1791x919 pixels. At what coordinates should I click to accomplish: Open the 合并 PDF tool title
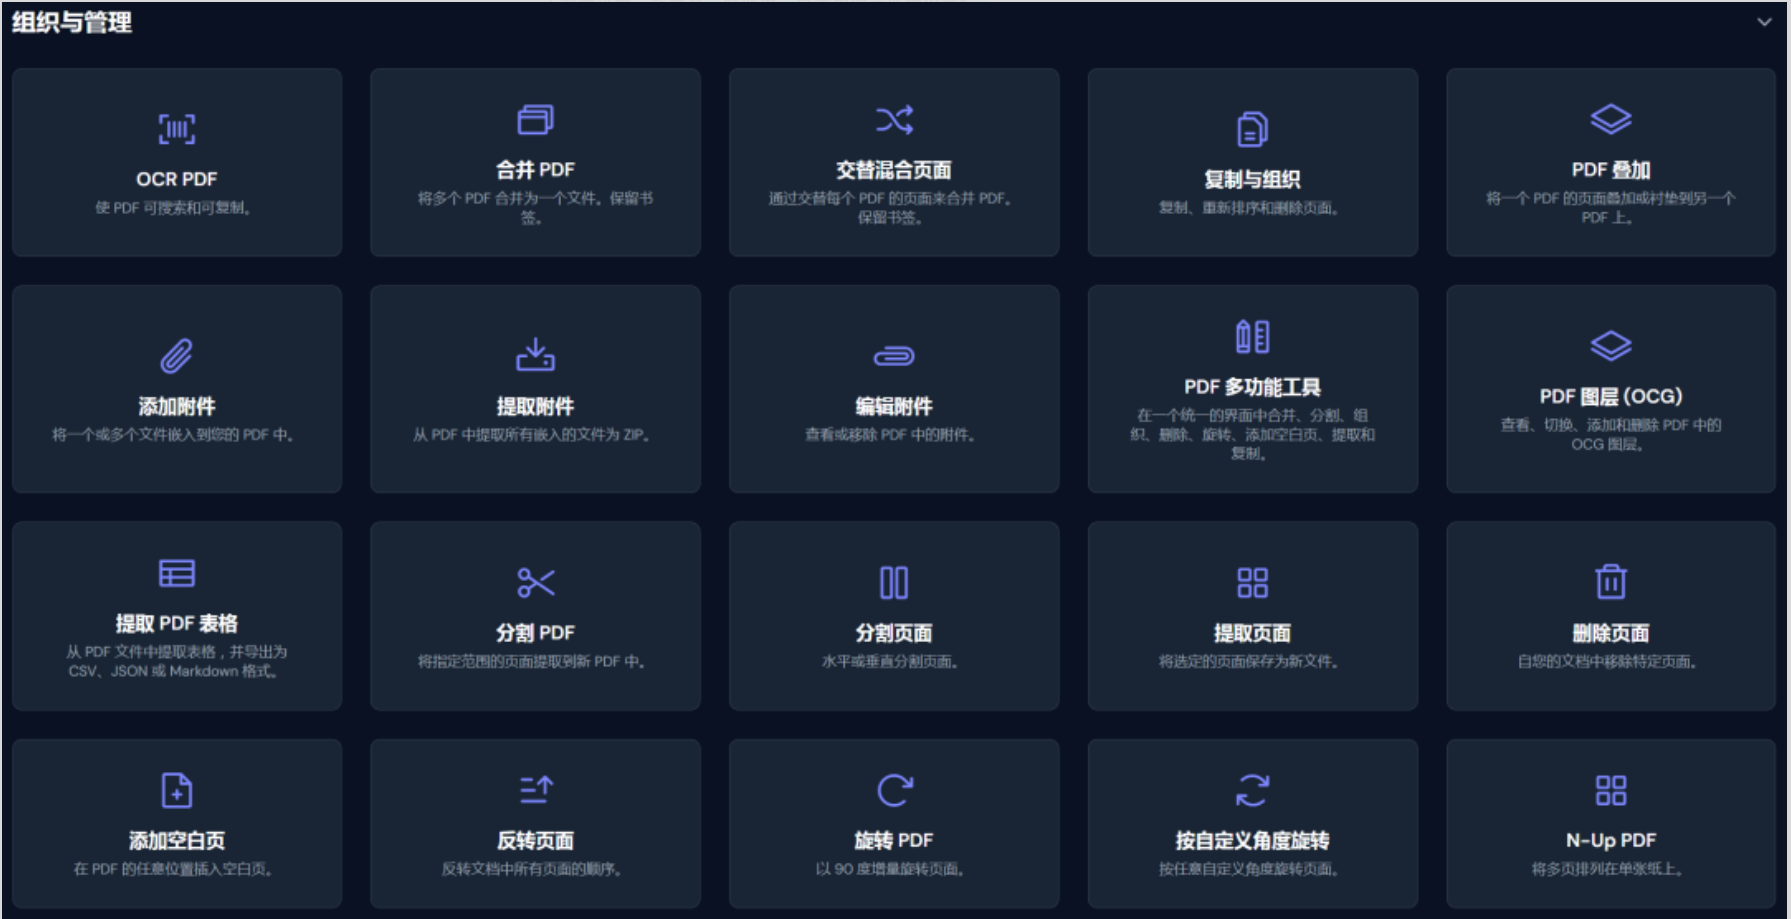(x=535, y=170)
